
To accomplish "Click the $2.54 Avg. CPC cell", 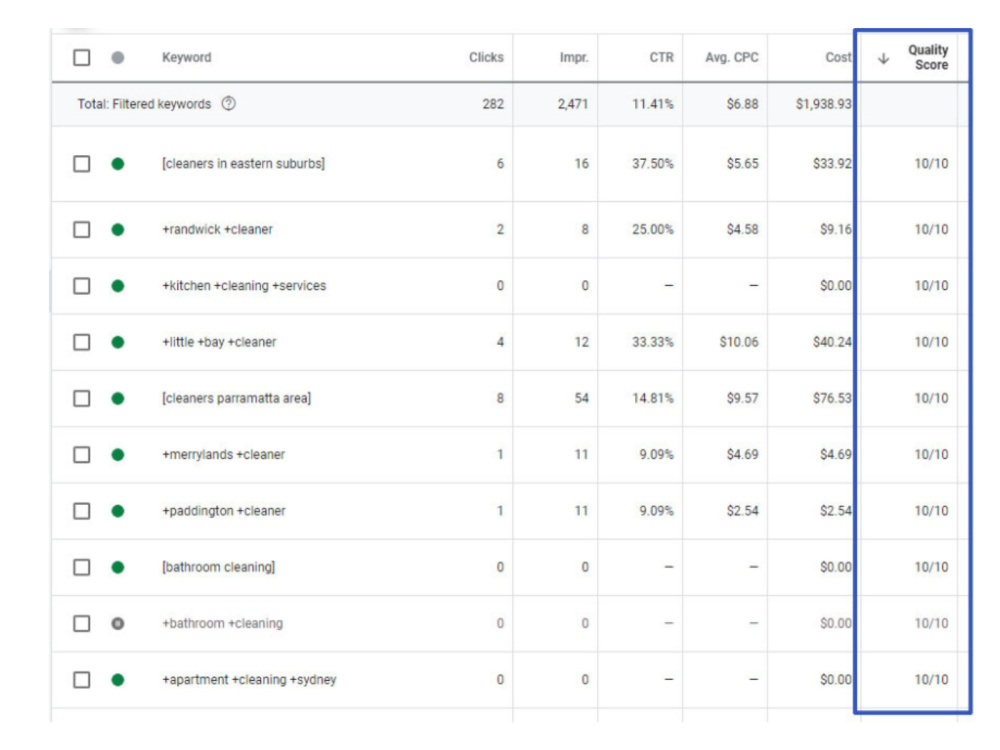I will [x=742, y=511].
